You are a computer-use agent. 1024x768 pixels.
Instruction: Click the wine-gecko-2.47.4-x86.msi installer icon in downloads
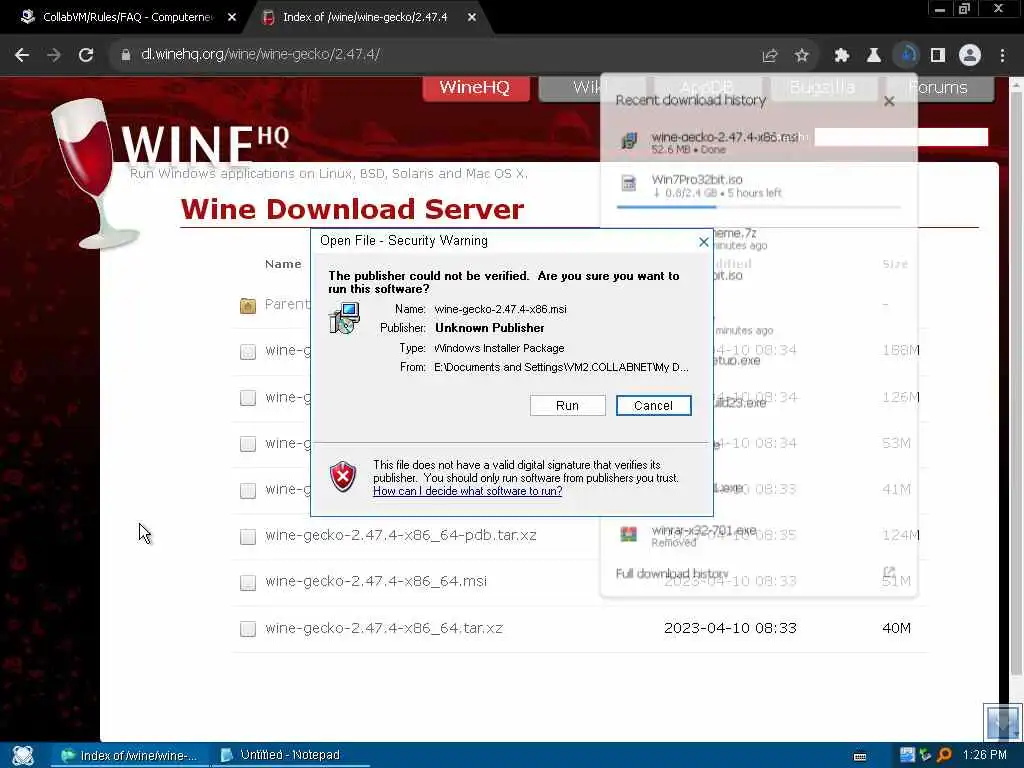628,140
